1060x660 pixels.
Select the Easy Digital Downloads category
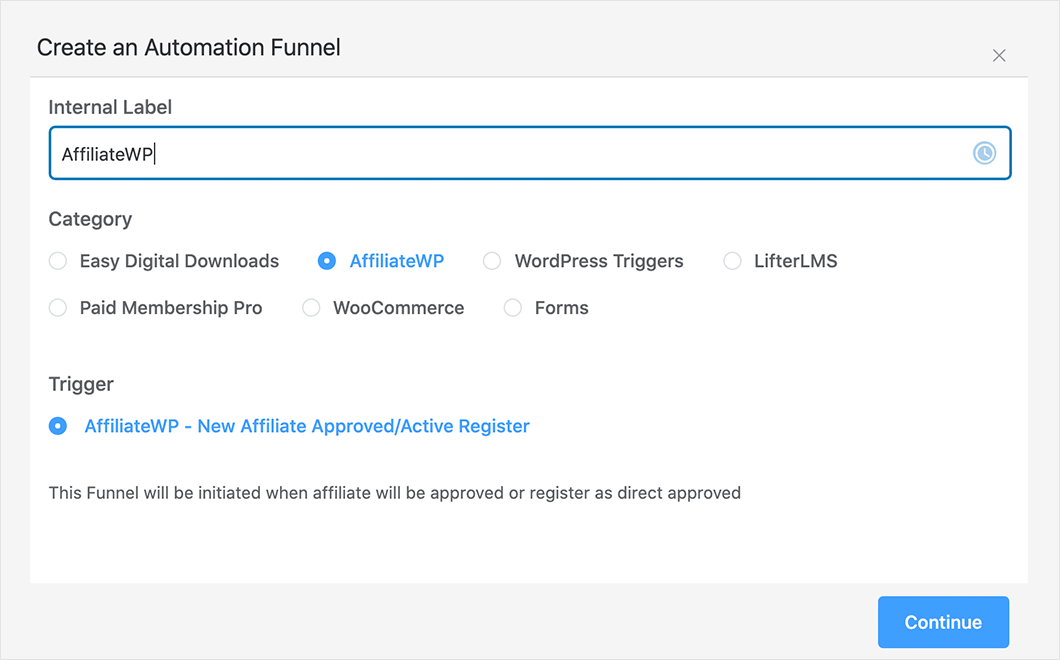[58, 260]
